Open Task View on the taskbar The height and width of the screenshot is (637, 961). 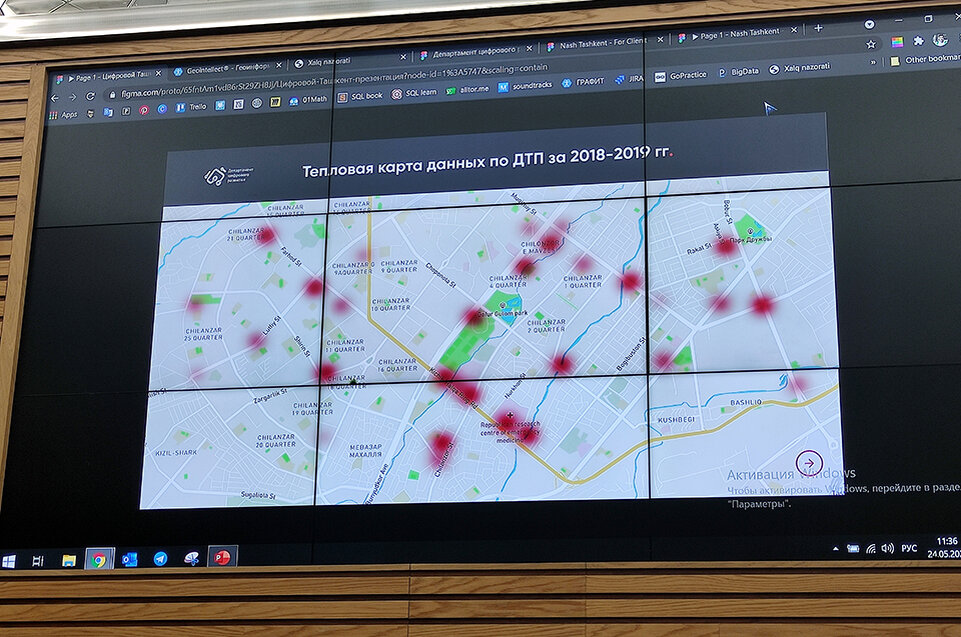click(x=37, y=560)
